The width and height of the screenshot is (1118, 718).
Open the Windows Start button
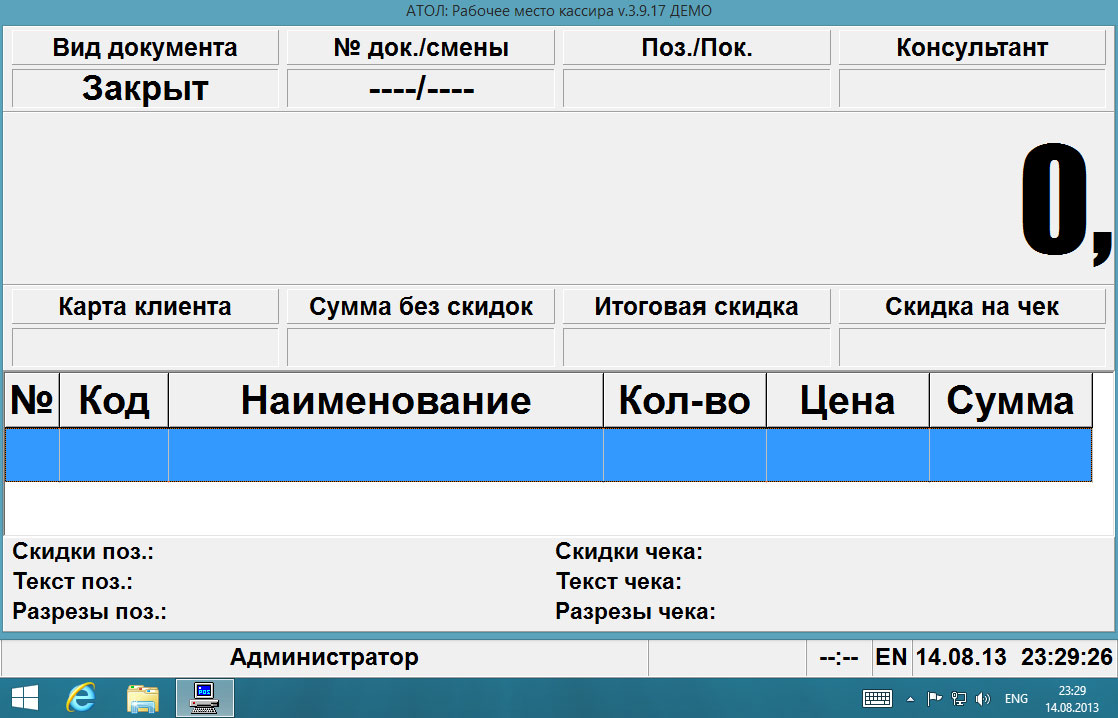[x=24, y=697]
